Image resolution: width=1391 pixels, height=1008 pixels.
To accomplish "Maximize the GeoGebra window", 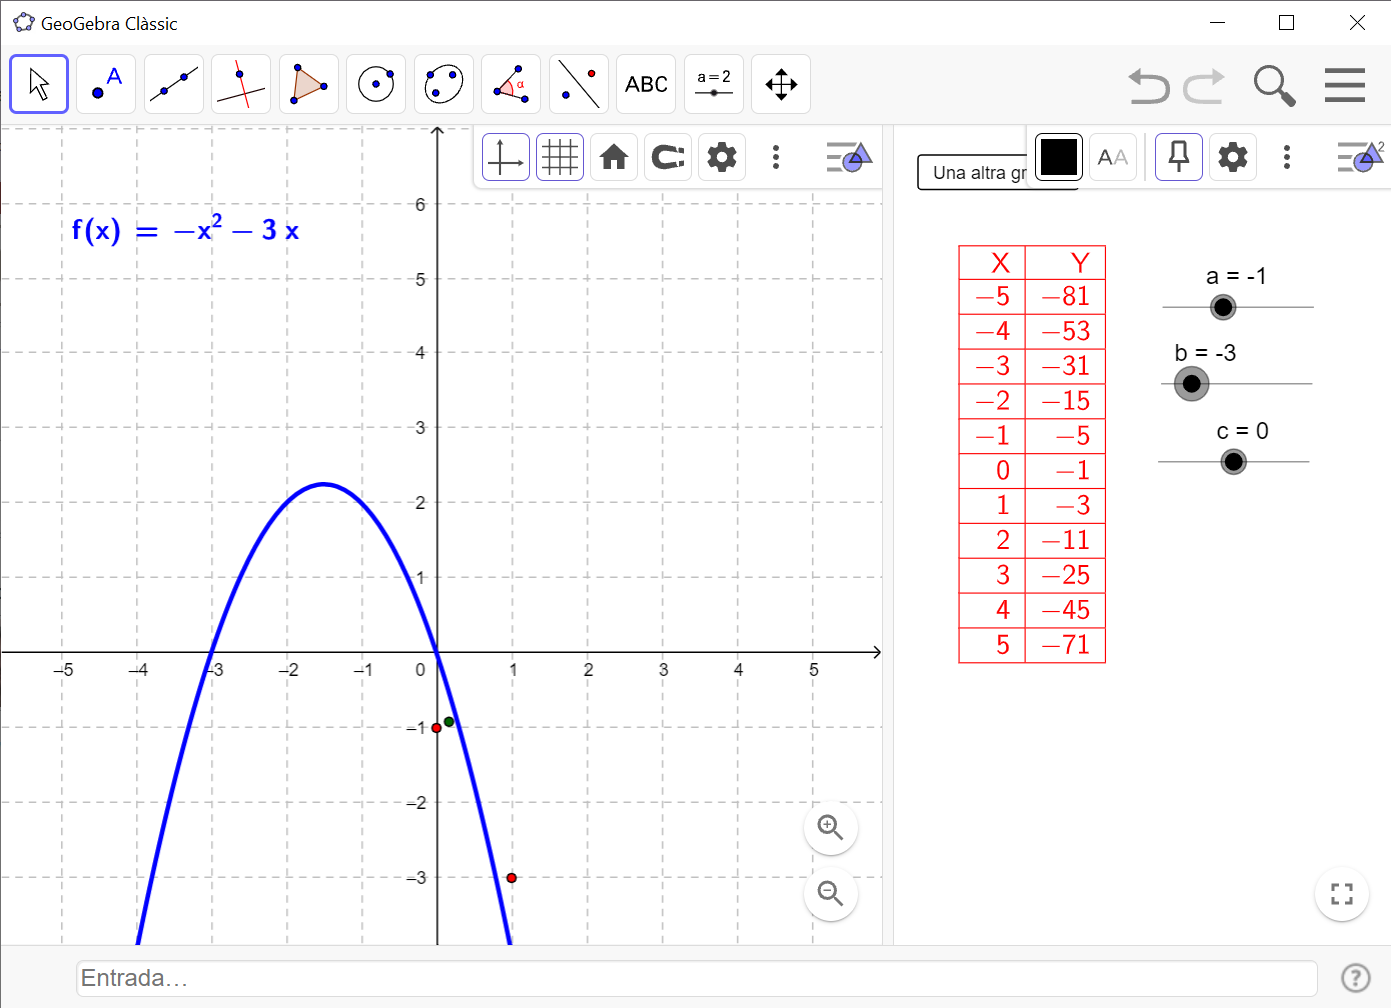I will click(x=1287, y=22).
